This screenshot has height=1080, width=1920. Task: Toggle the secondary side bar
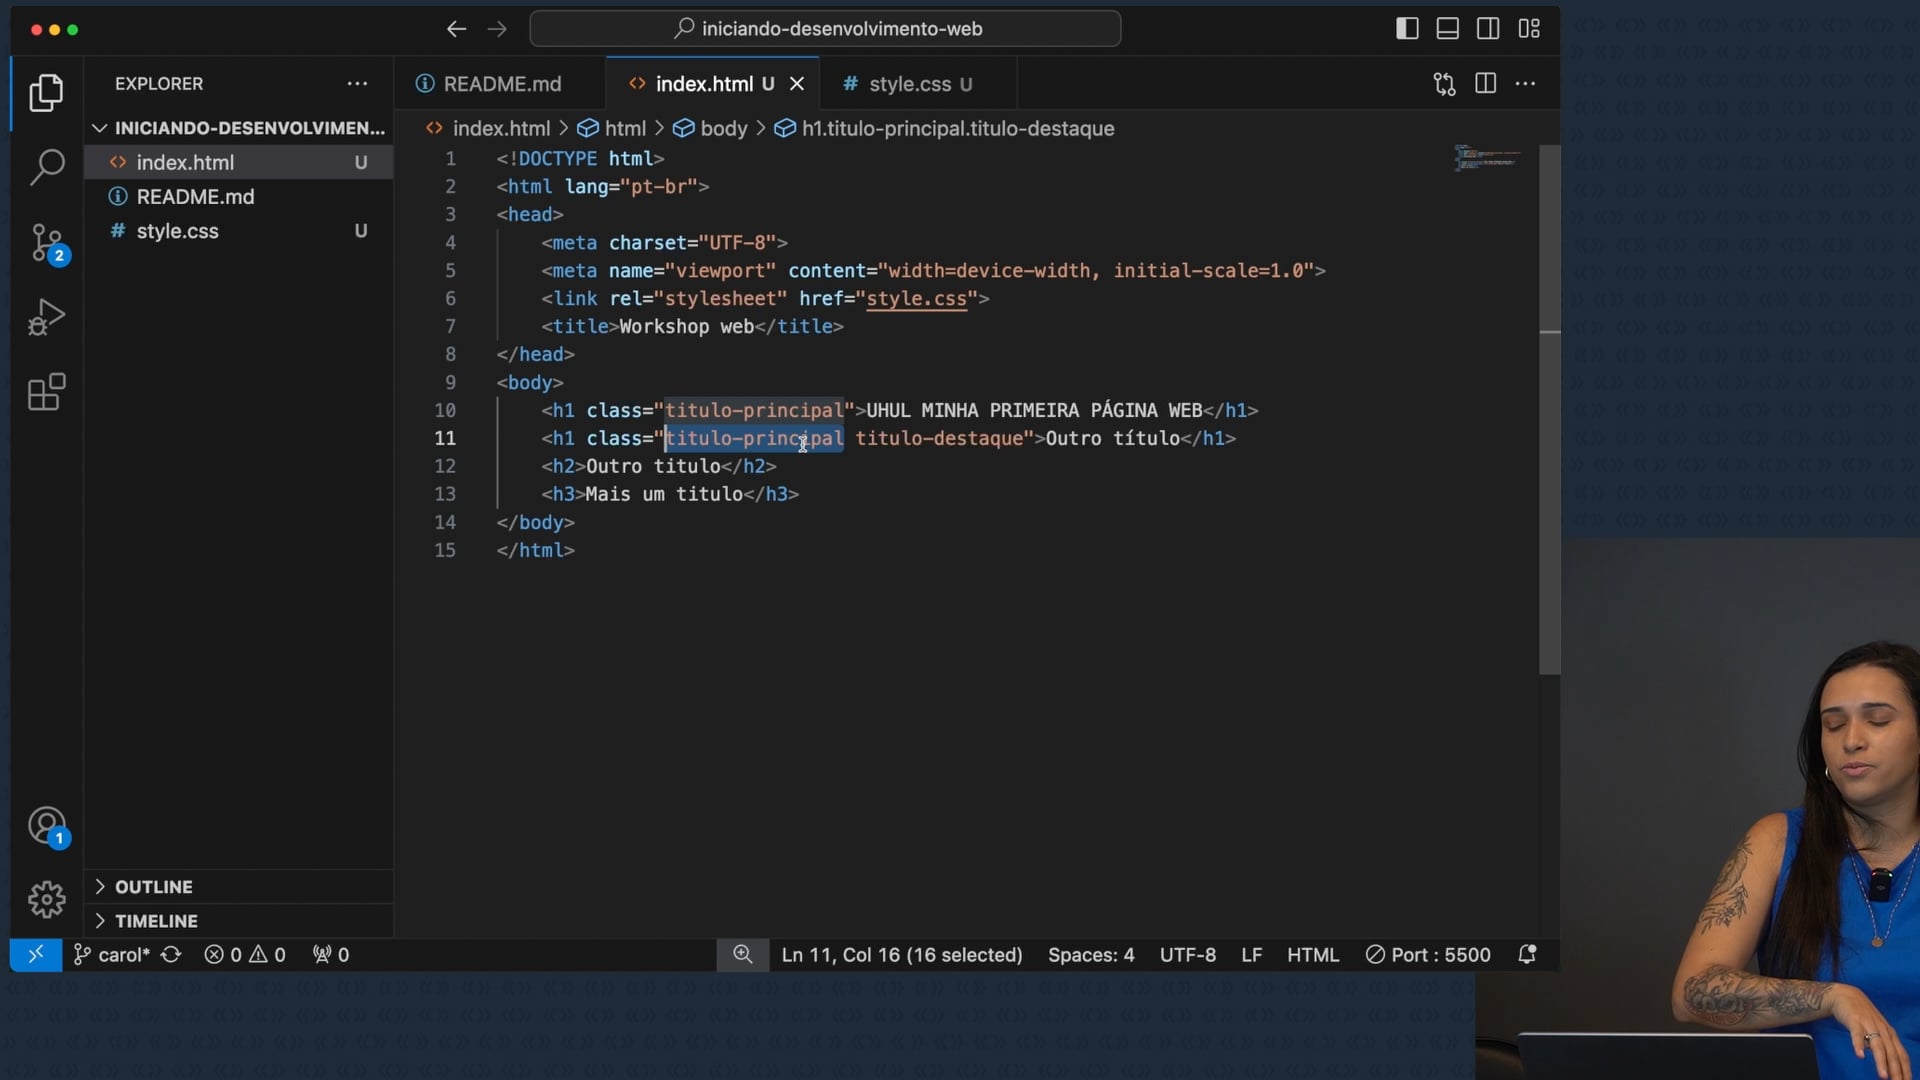[1488, 29]
